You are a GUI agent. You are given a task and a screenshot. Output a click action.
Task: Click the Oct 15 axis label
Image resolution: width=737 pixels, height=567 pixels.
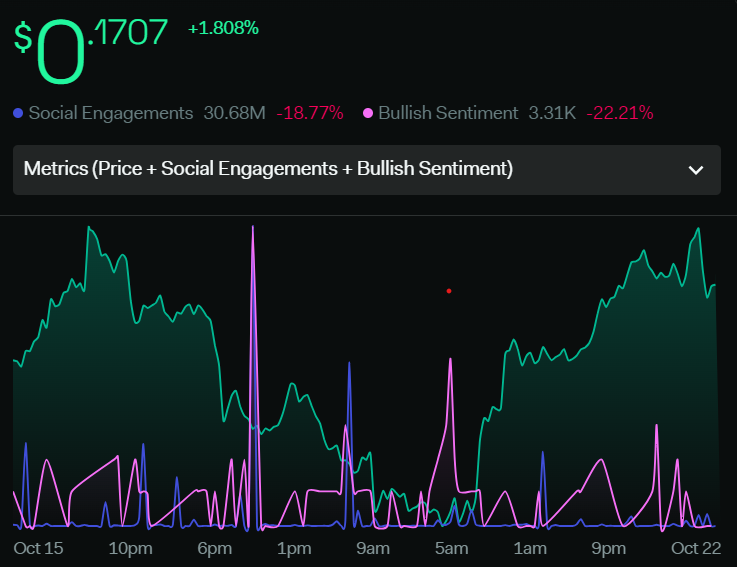pyautogui.click(x=38, y=548)
